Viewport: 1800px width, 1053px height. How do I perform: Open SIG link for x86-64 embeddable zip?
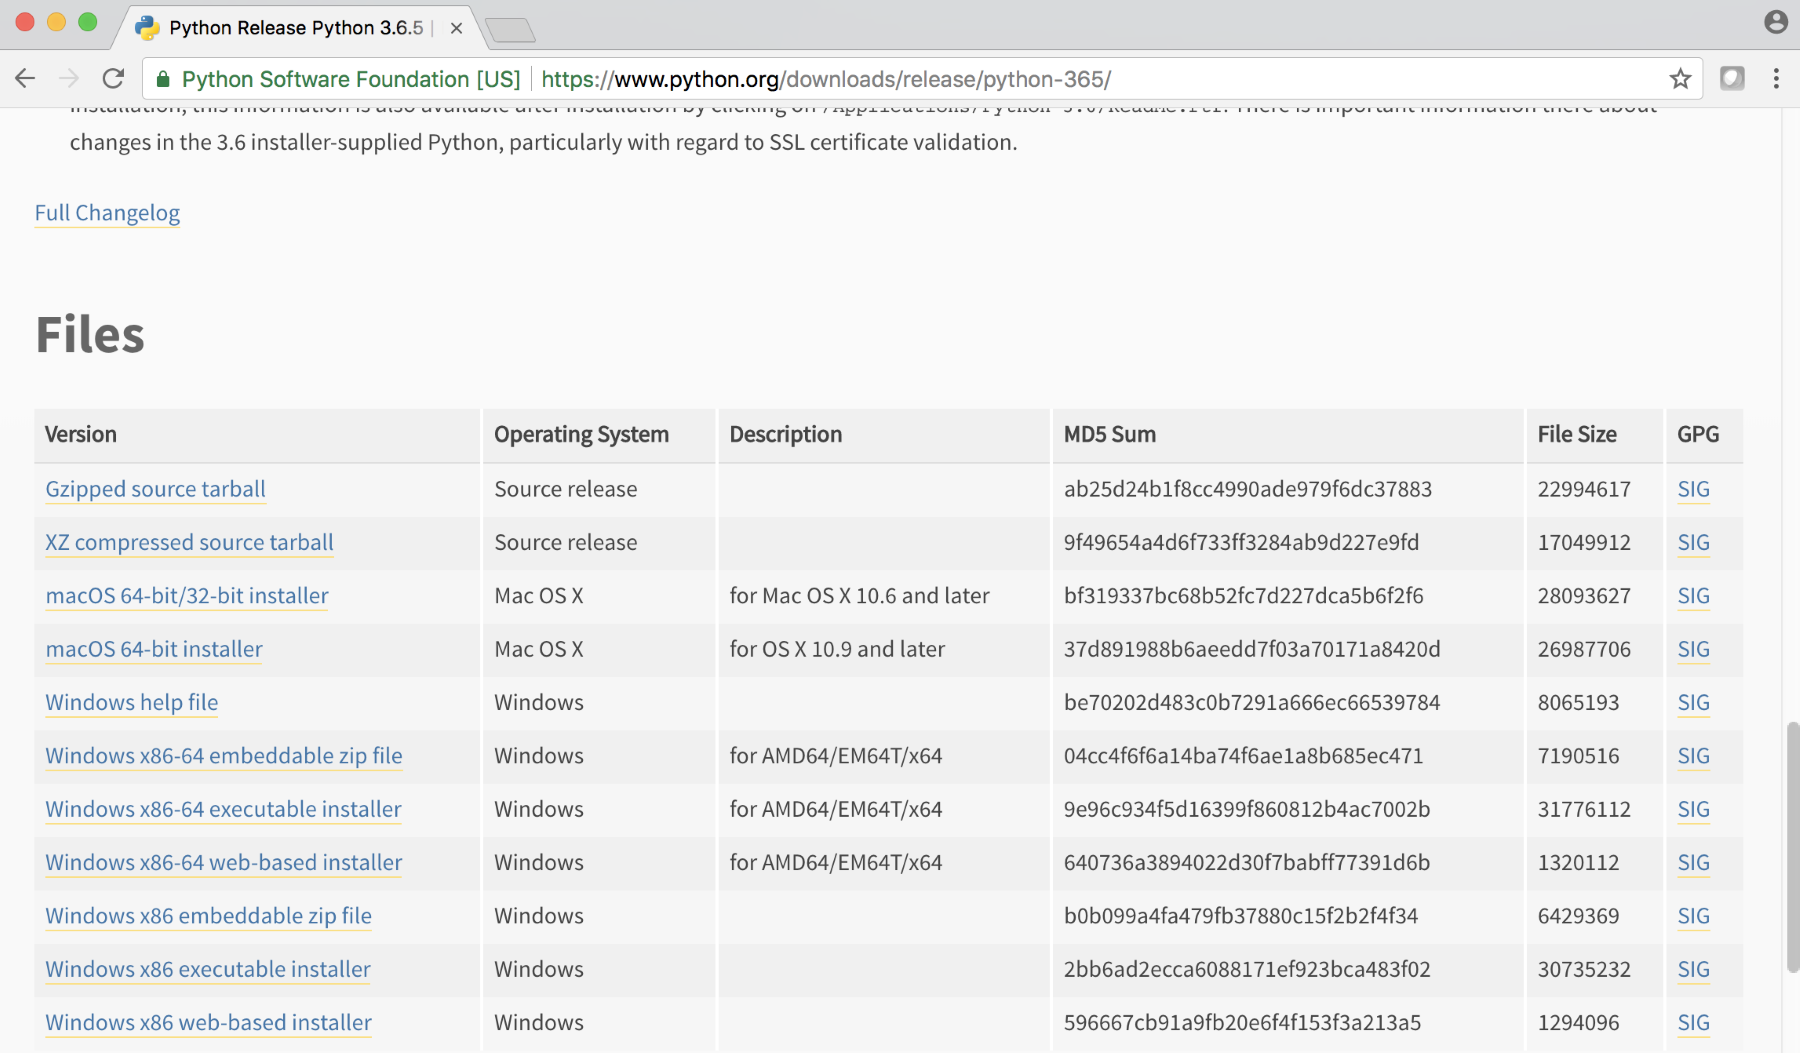(x=1693, y=756)
